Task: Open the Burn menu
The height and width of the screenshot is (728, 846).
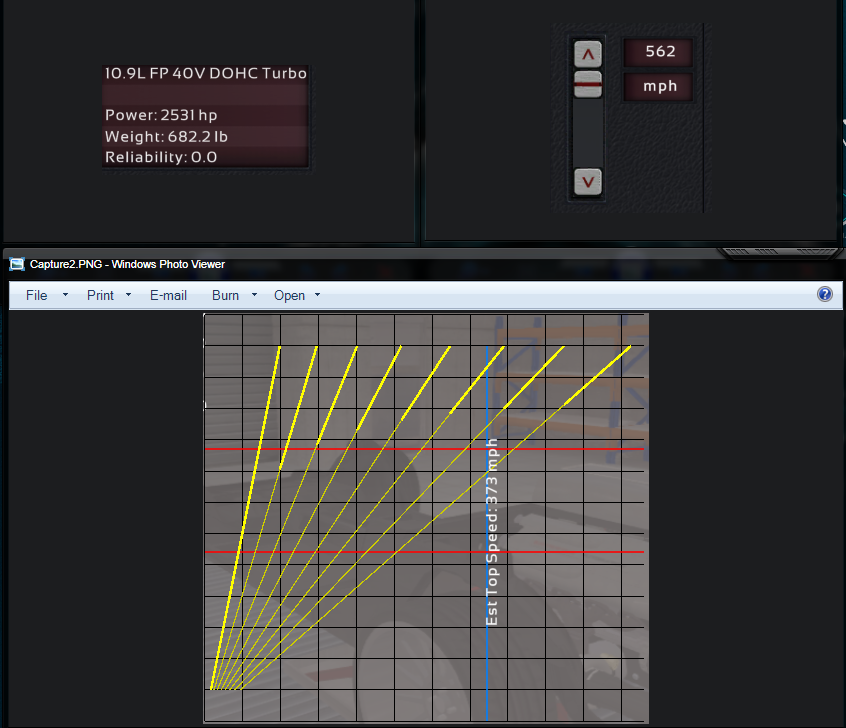Action: pyautogui.click(x=225, y=295)
